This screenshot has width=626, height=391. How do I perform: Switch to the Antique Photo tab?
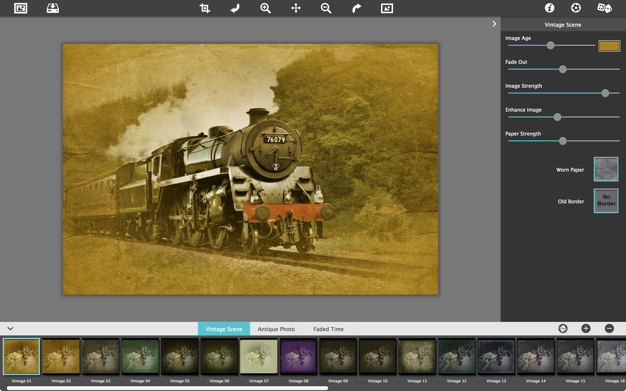click(x=276, y=329)
